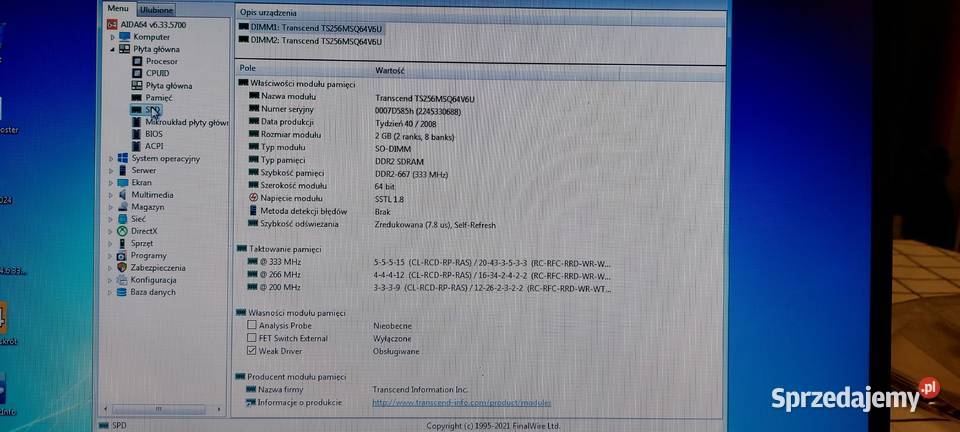Image resolution: width=960 pixels, height=432 pixels.
Task: Click the Serwer icon in tree
Action: tap(122, 171)
